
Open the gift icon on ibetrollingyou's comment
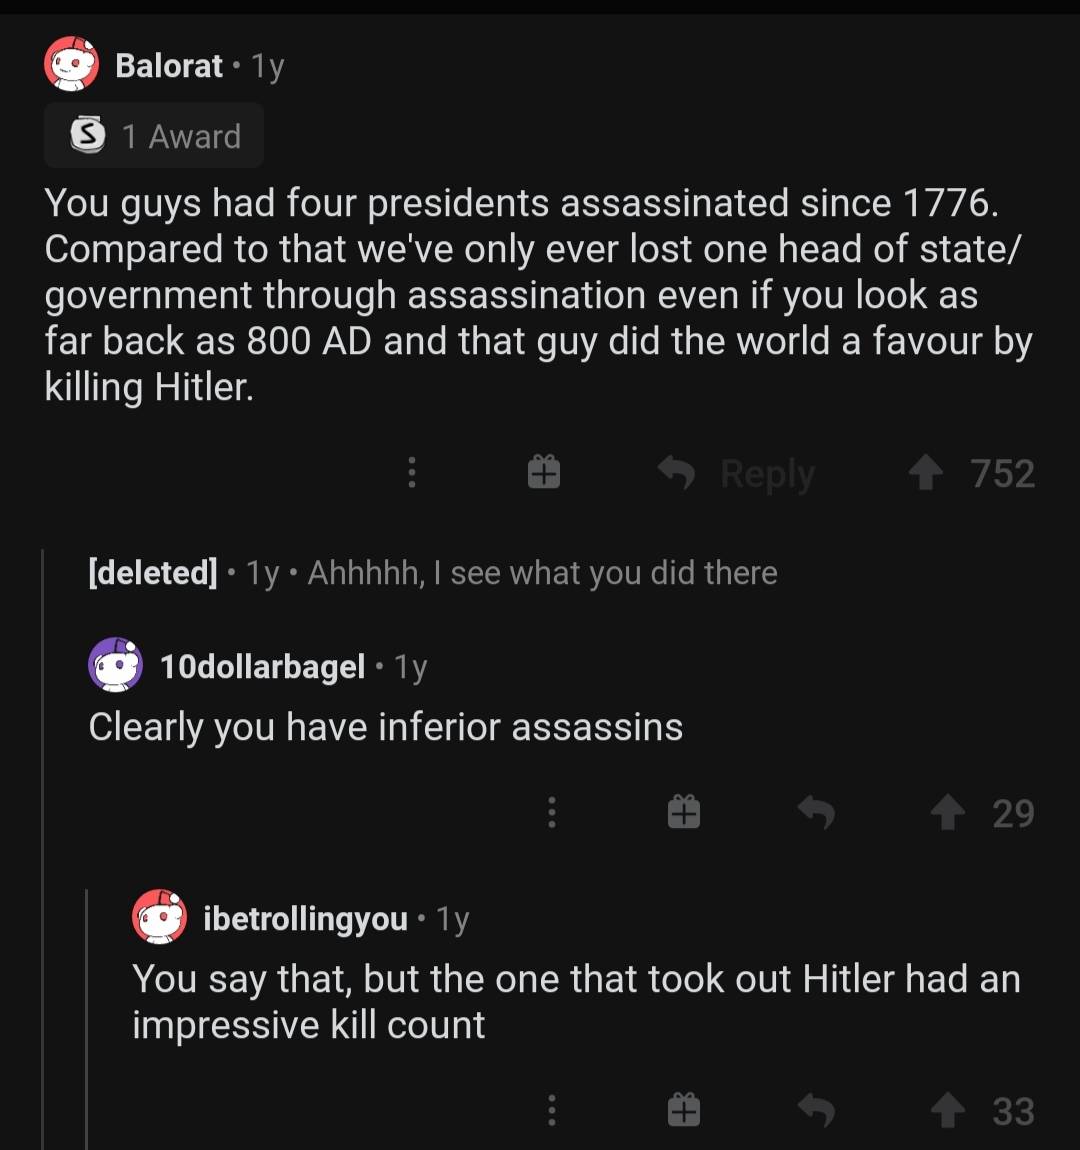pos(684,1108)
